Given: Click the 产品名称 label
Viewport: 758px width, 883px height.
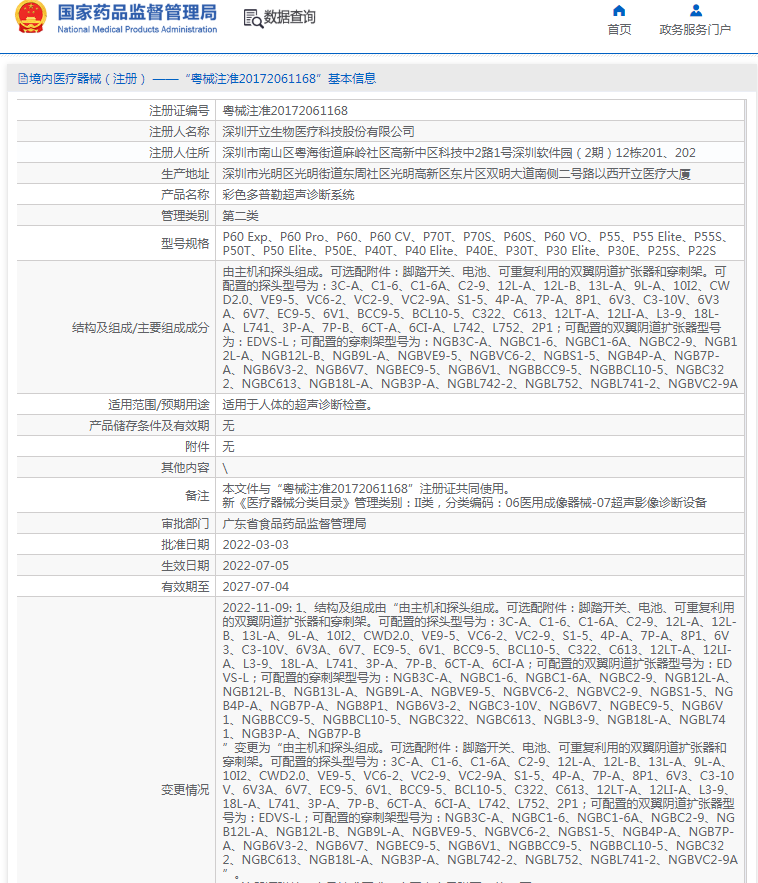Looking at the screenshot, I should pos(185,195).
